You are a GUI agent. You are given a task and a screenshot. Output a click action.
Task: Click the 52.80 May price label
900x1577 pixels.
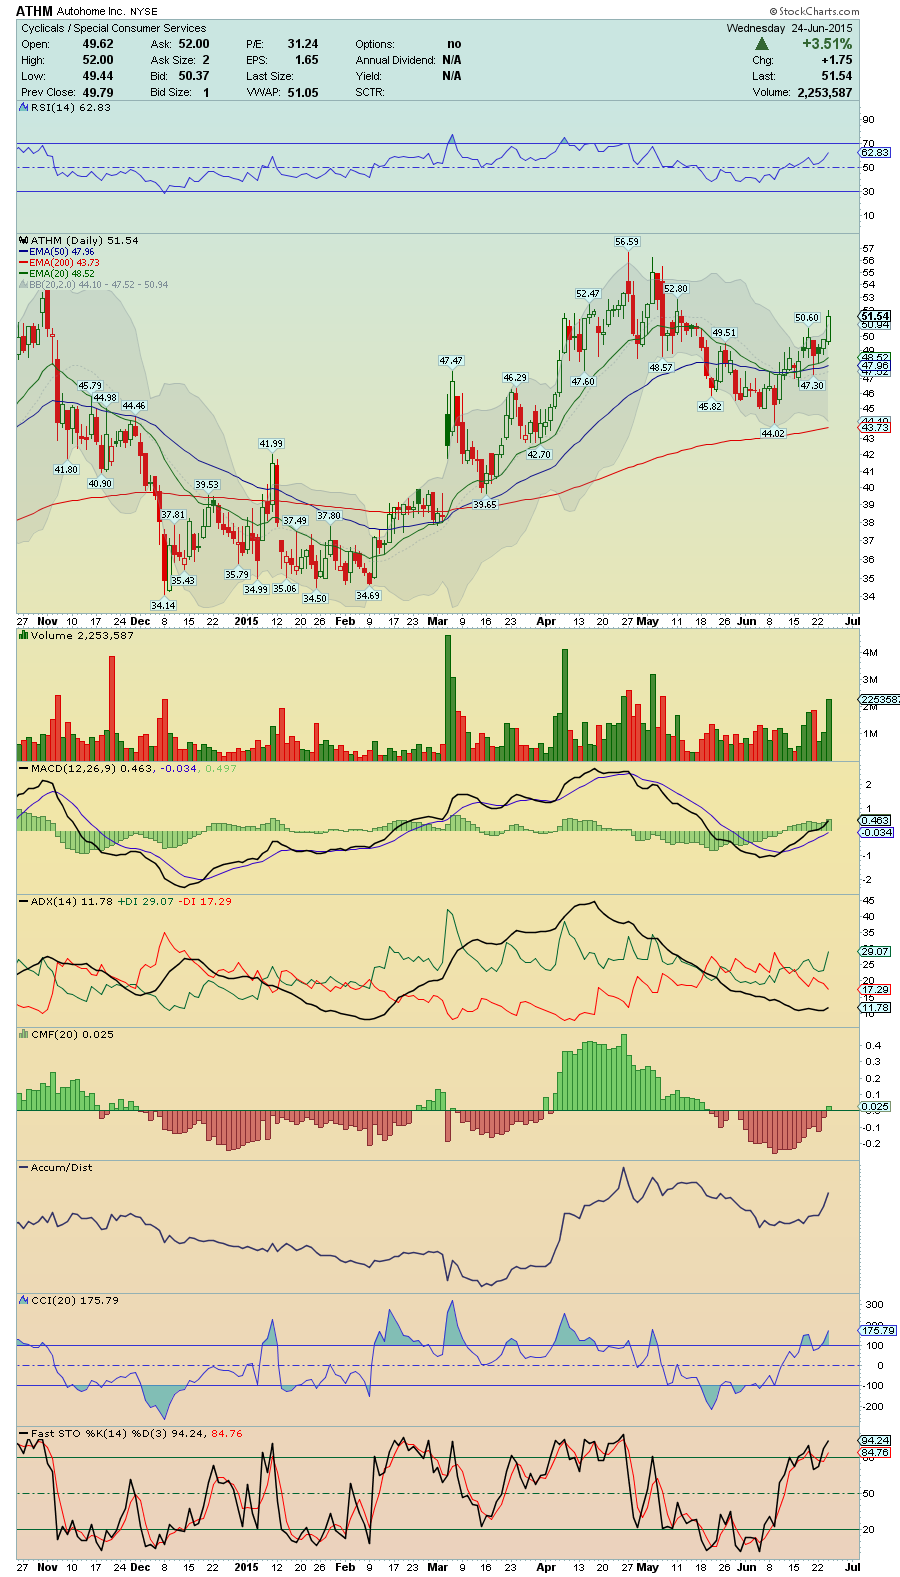point(676,289)
